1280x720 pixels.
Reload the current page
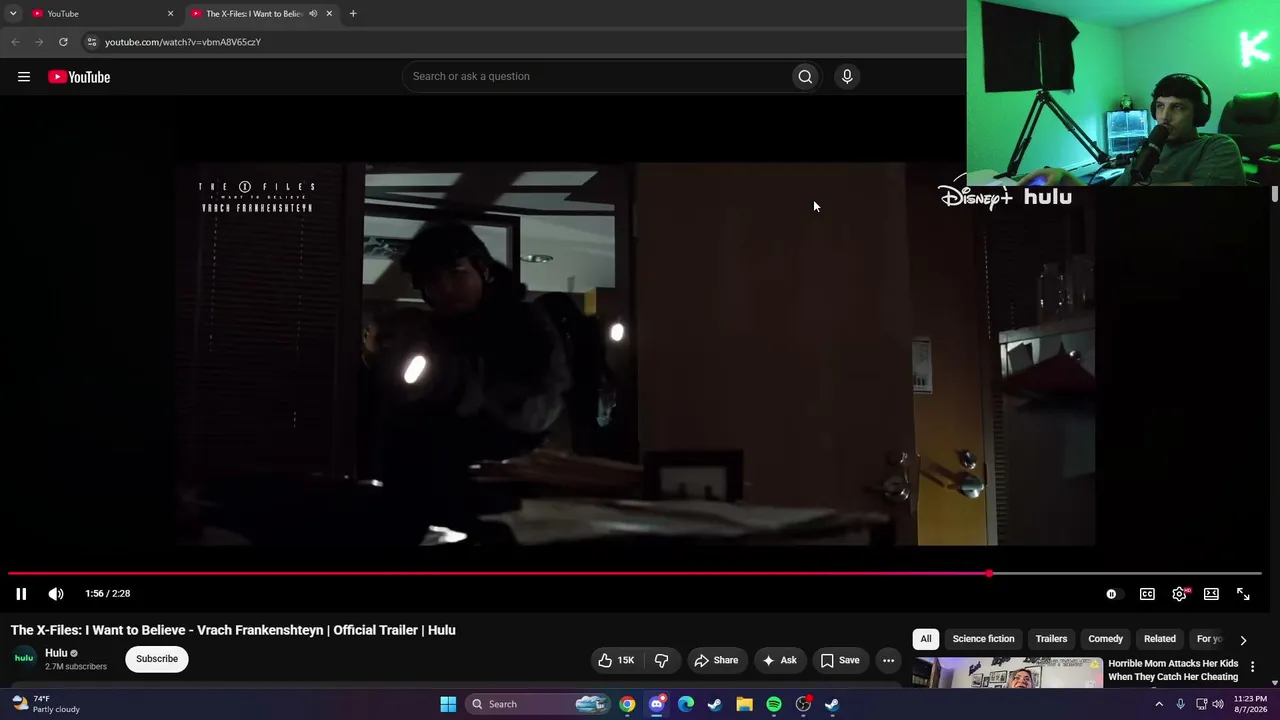[x=63, y=42]
